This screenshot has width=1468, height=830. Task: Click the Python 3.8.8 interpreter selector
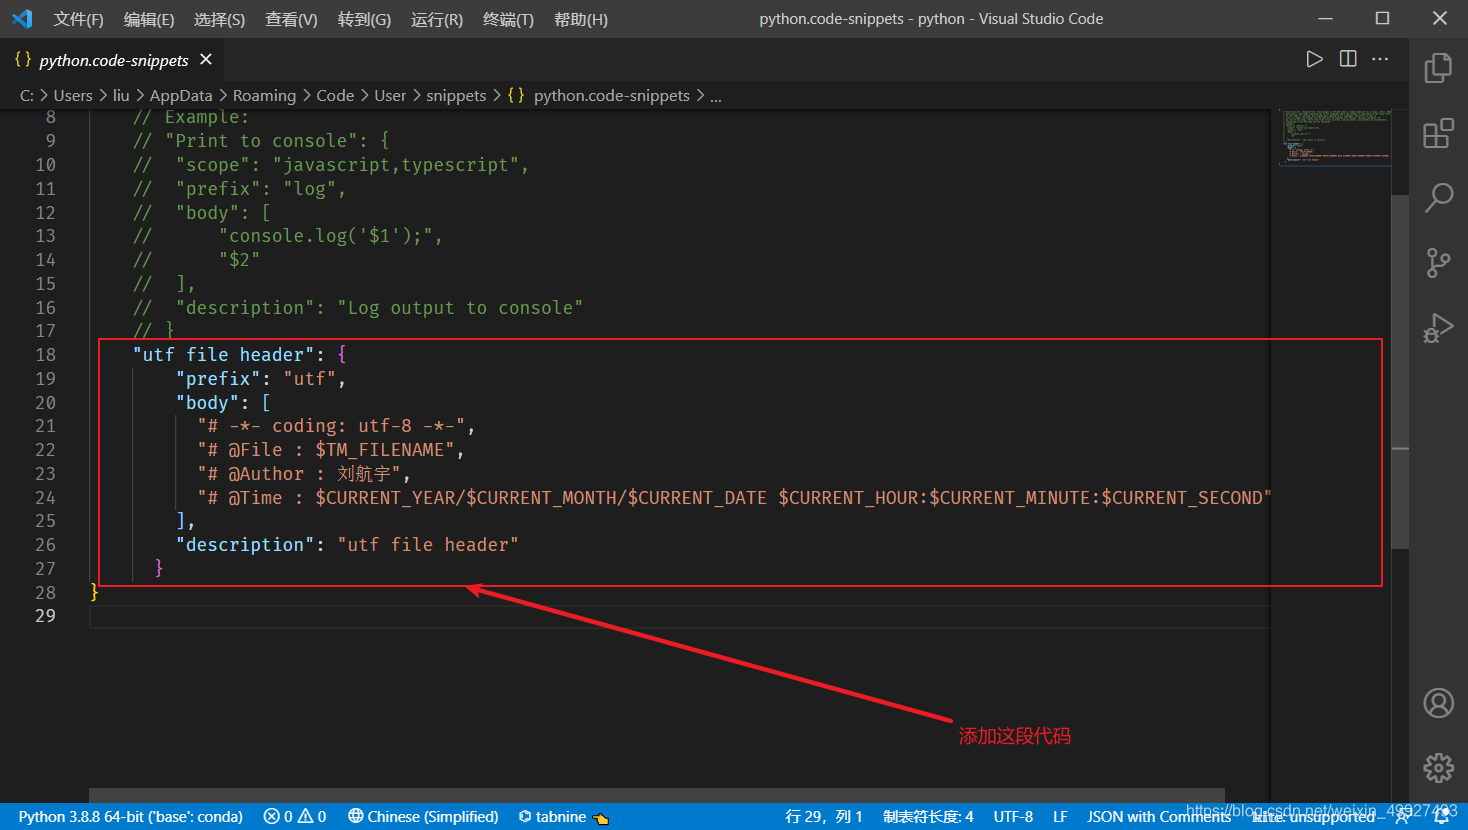[x=130, y=817]
